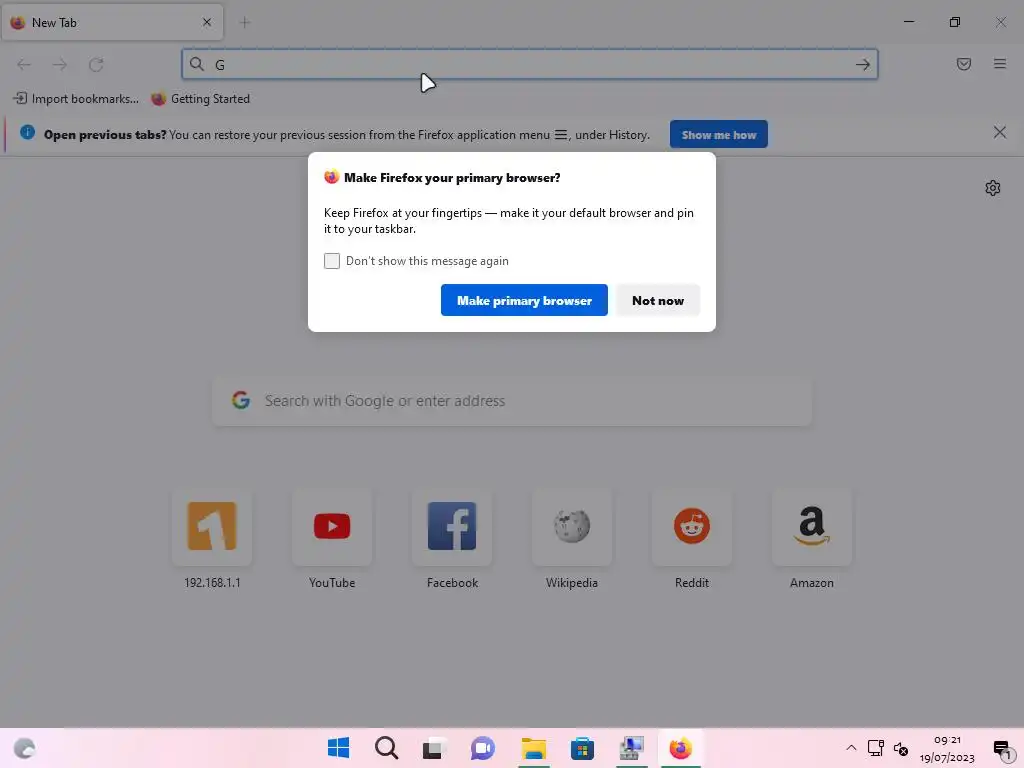The height and width of the screenshot is (768, 1024).
Task: Click the URL address bar field
Action: point(529,65)
